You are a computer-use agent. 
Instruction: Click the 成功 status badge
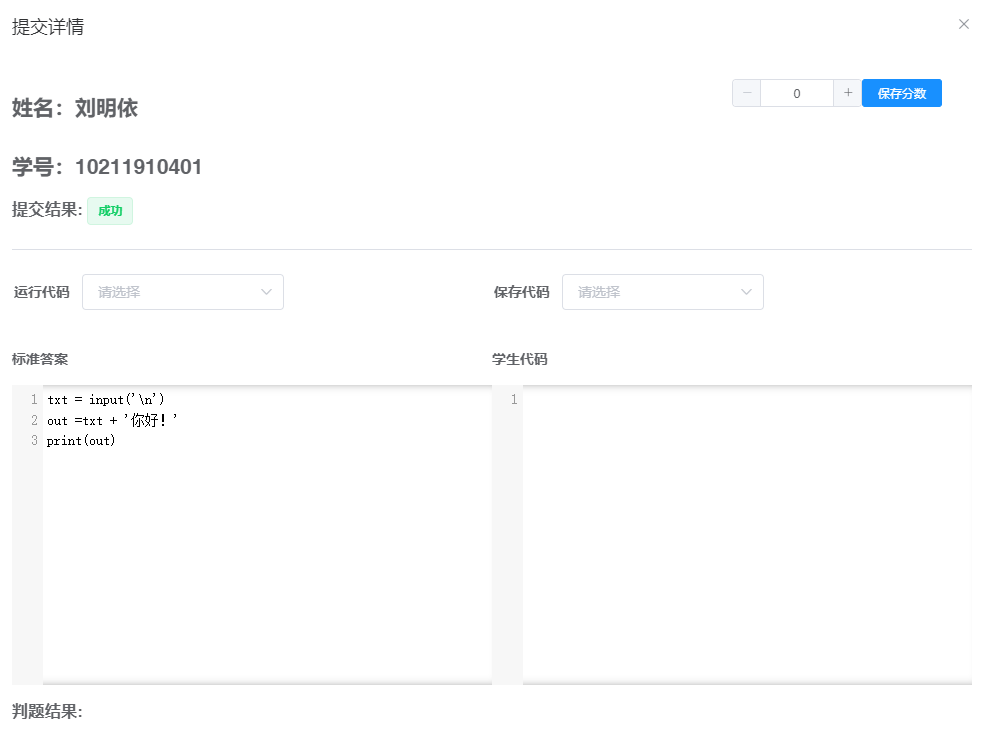tap(109, 211)
